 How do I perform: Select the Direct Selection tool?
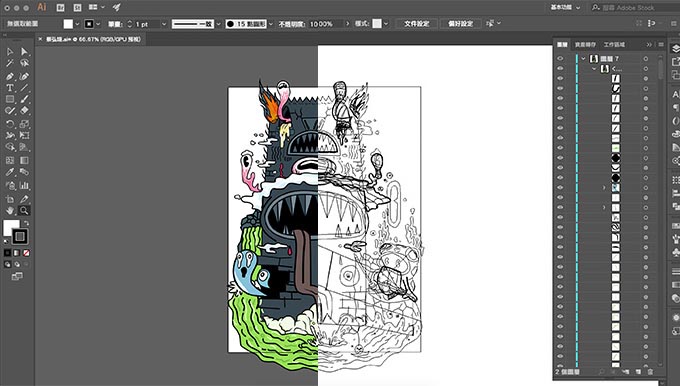[24, 52]
